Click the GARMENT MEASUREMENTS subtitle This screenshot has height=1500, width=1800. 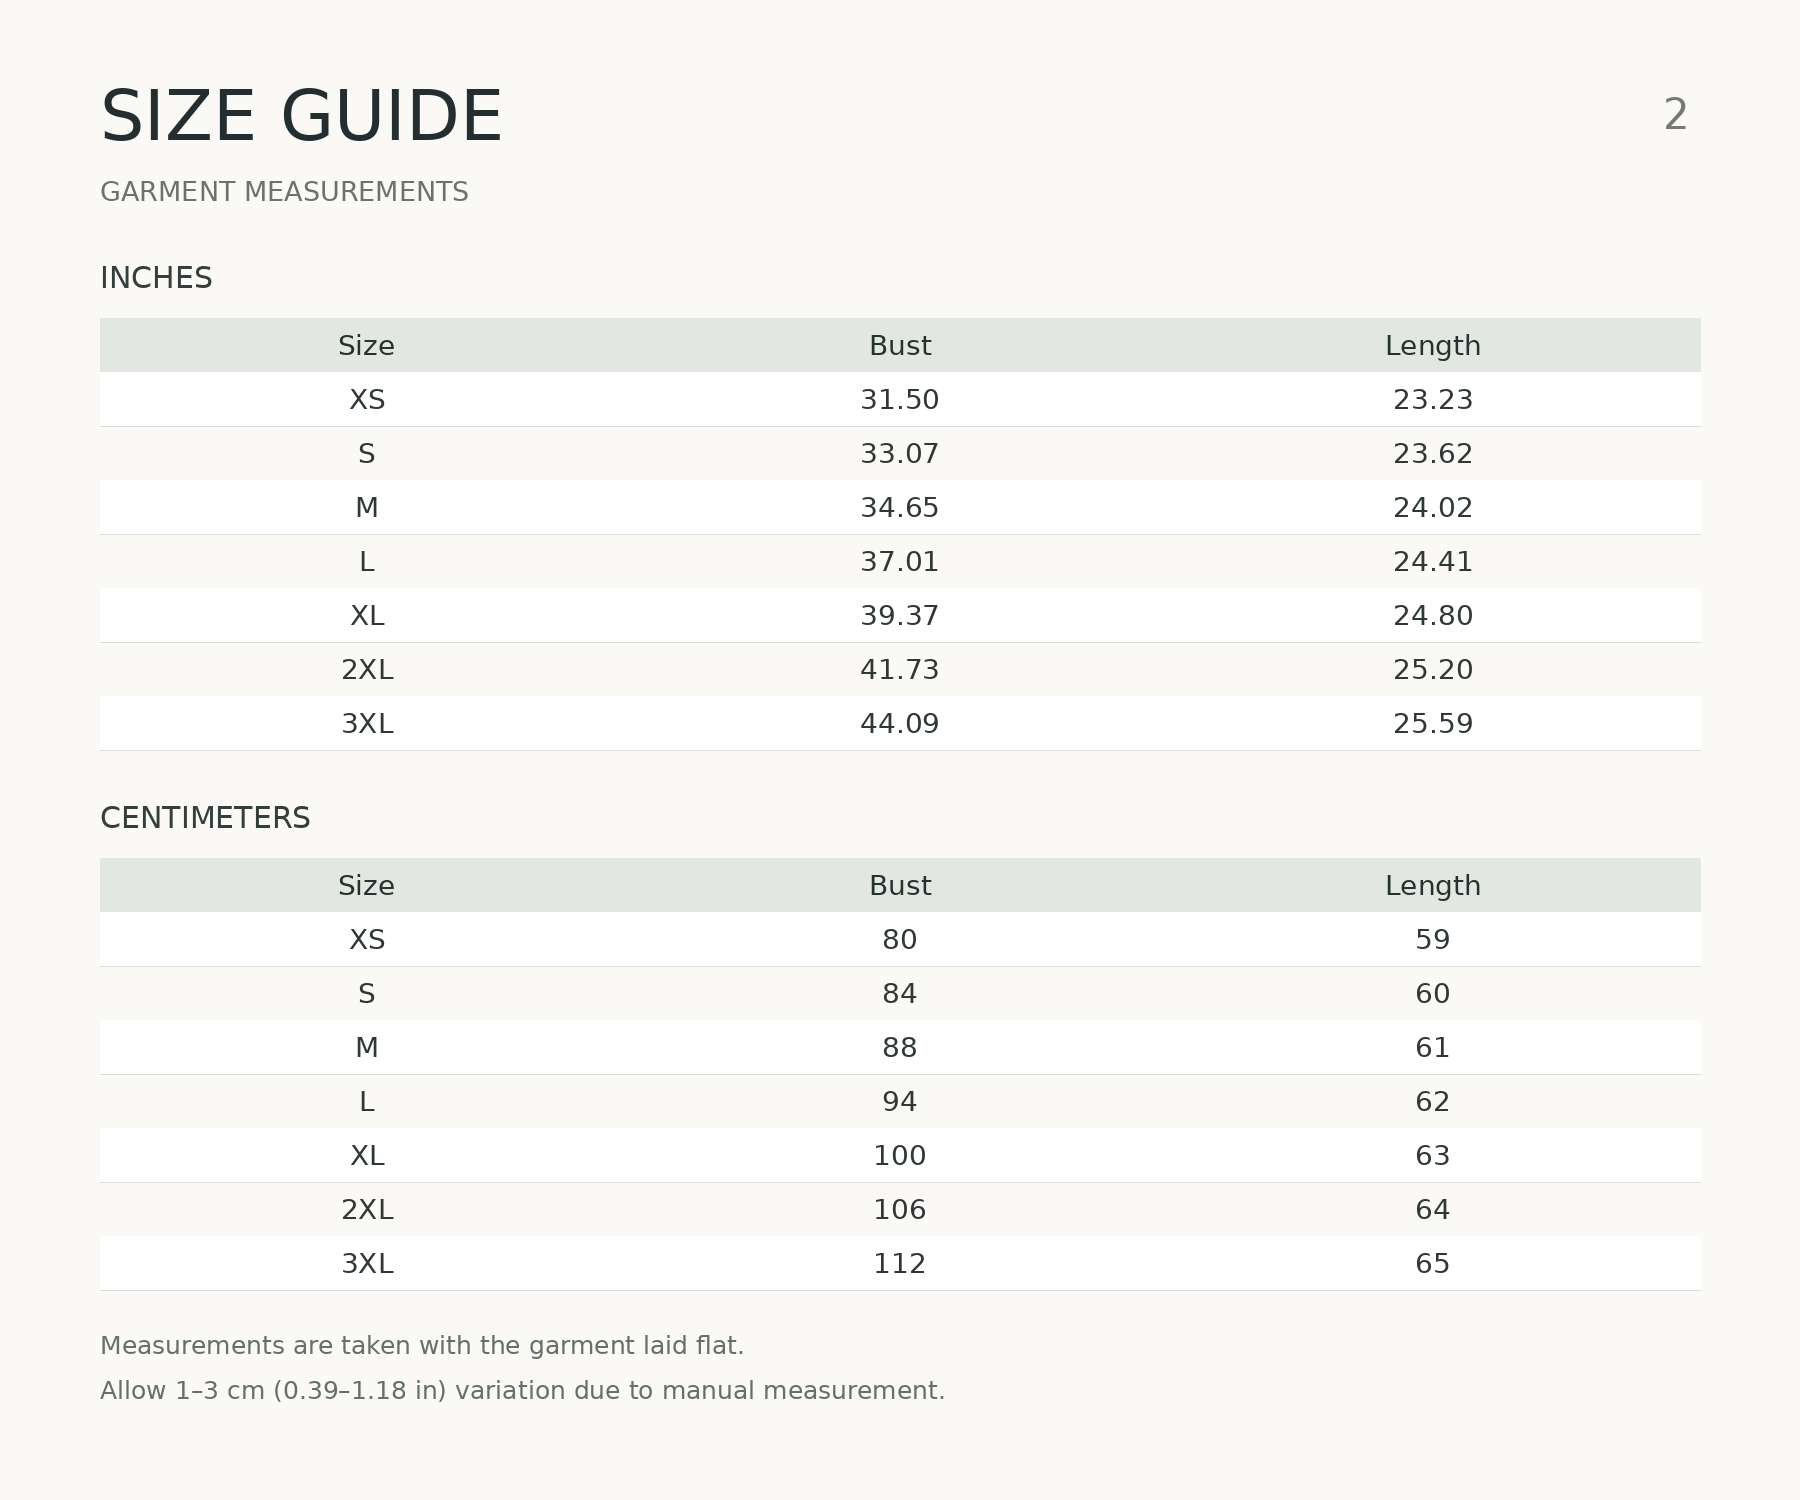click(284, 192)
